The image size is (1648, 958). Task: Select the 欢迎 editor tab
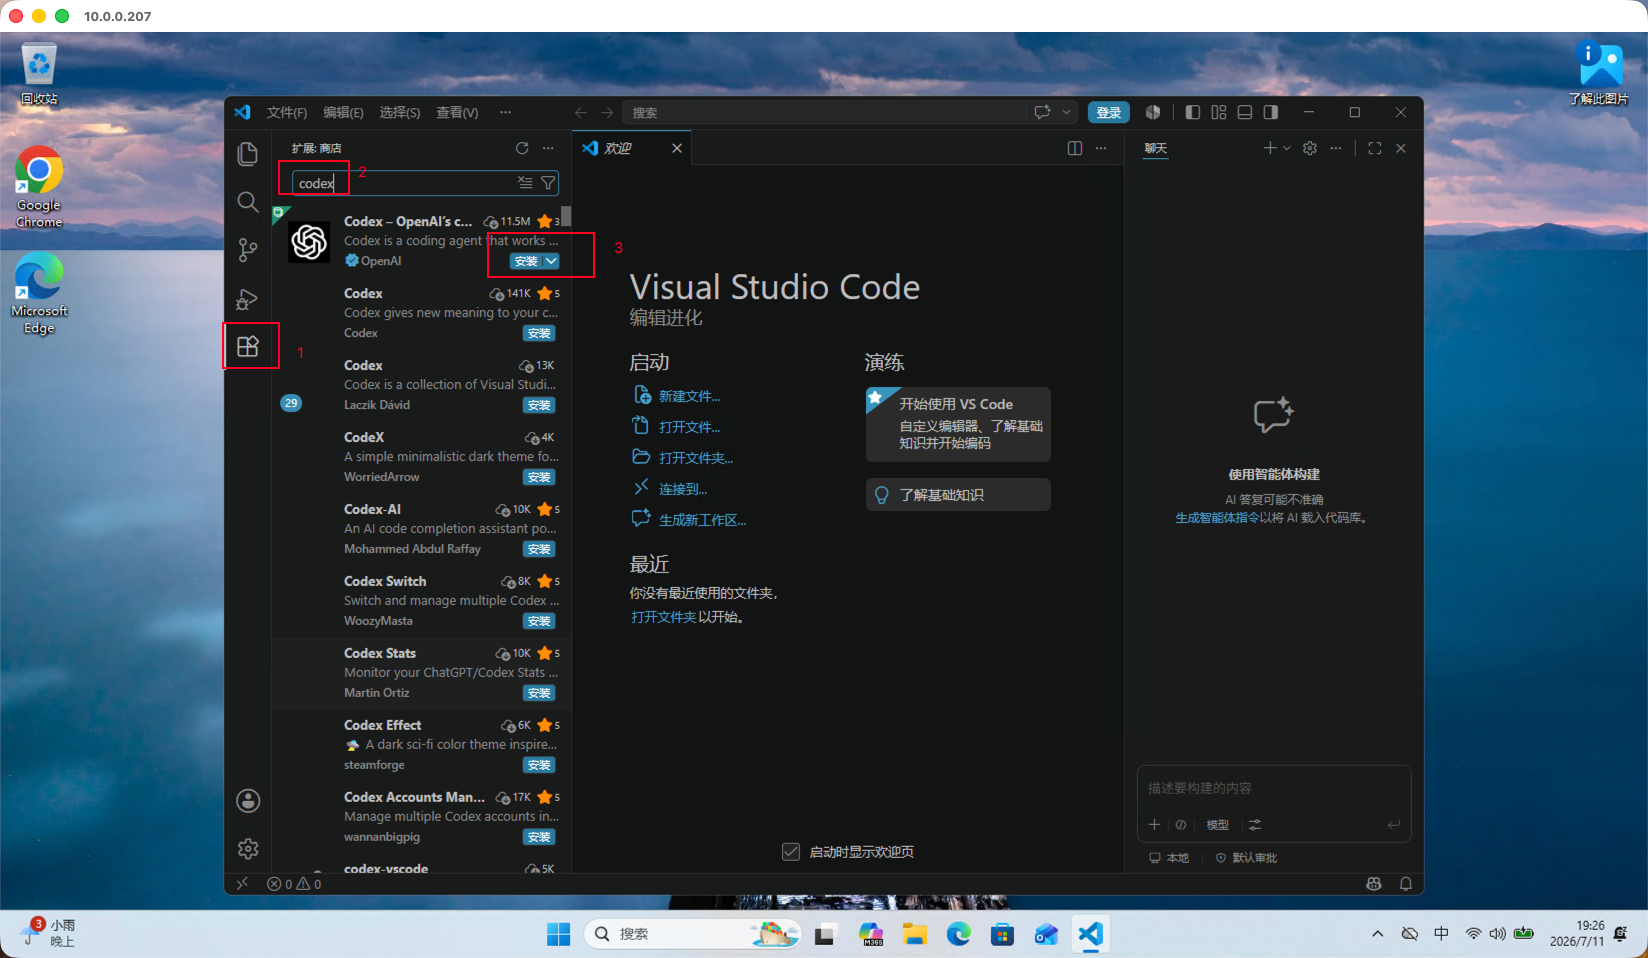pyautogui.click(x=632, y=148)
